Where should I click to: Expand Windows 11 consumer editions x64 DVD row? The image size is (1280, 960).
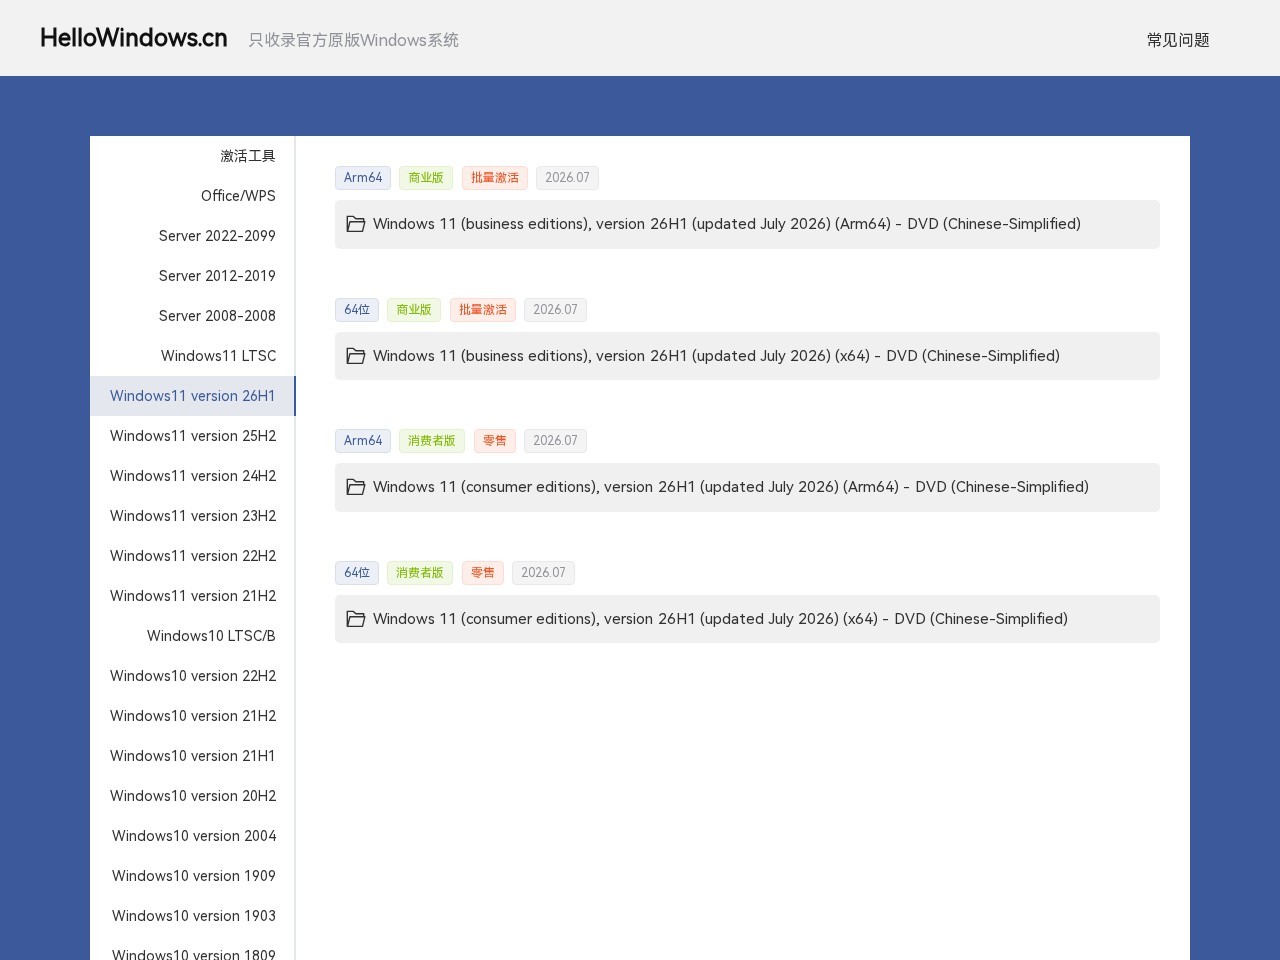747,619
